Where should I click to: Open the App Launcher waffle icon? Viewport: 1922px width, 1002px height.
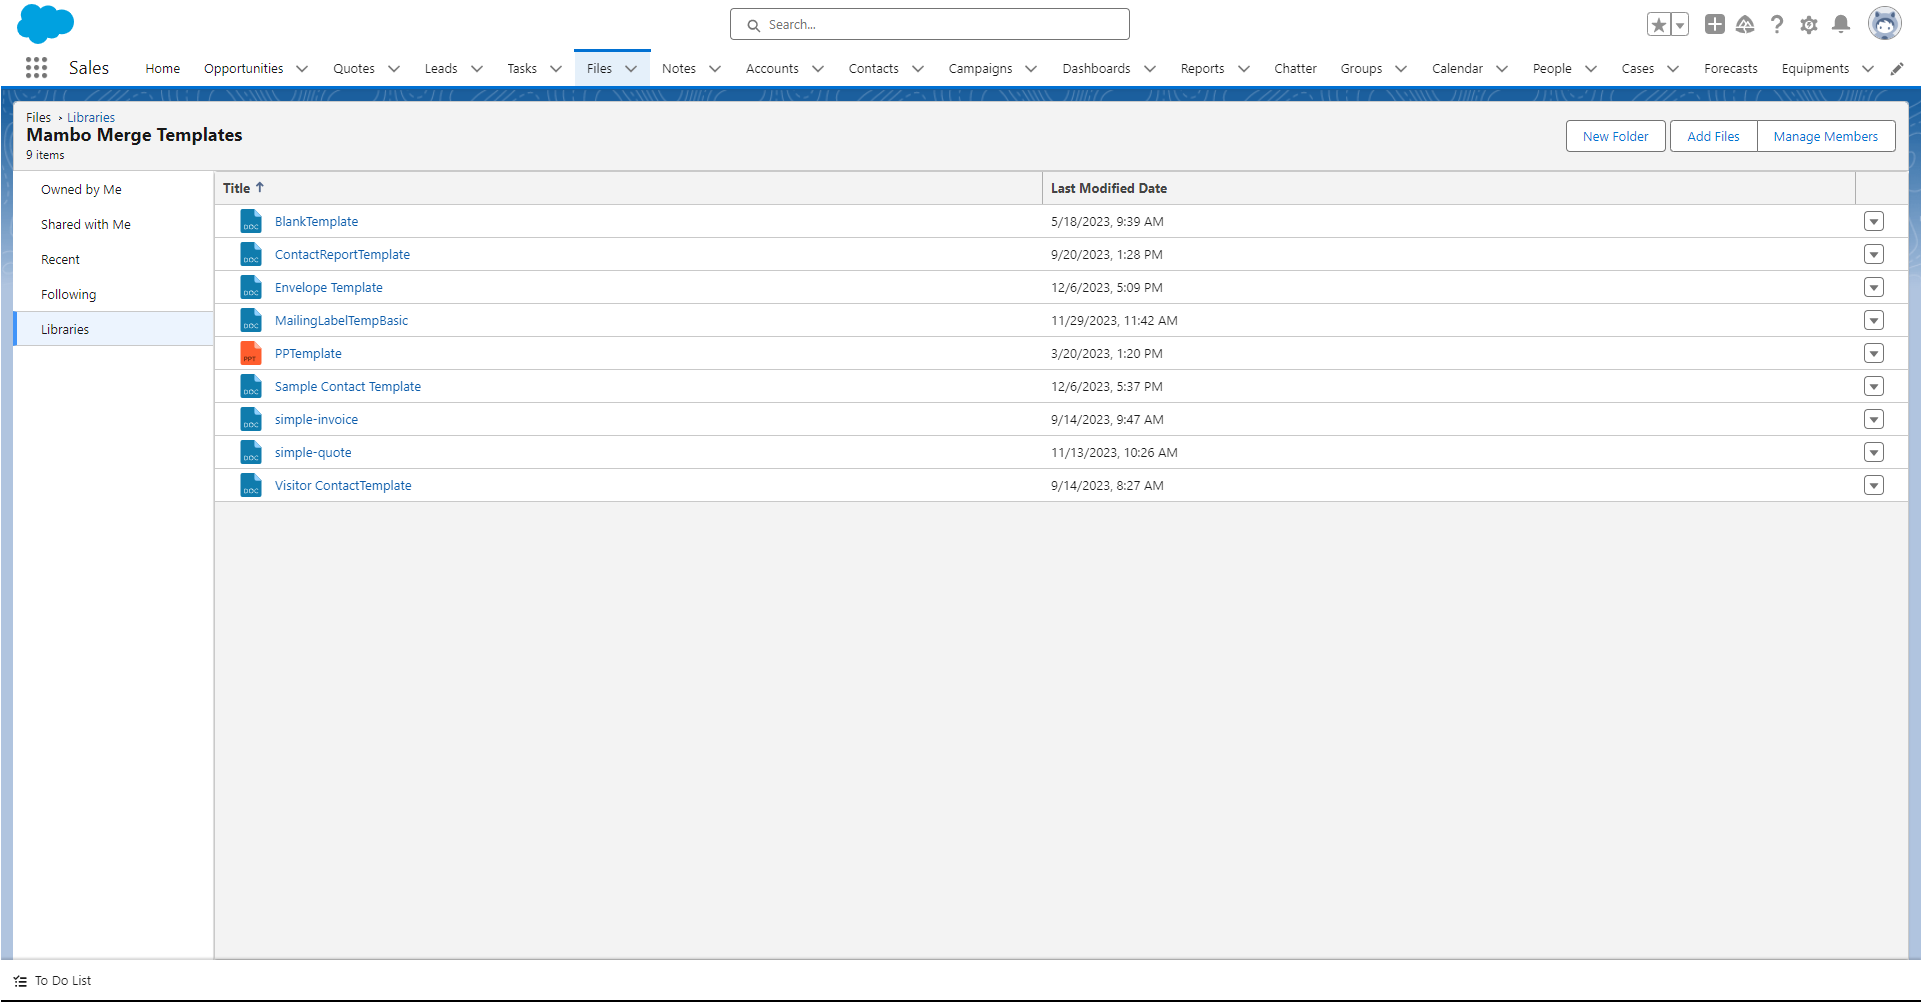point(36,67)
